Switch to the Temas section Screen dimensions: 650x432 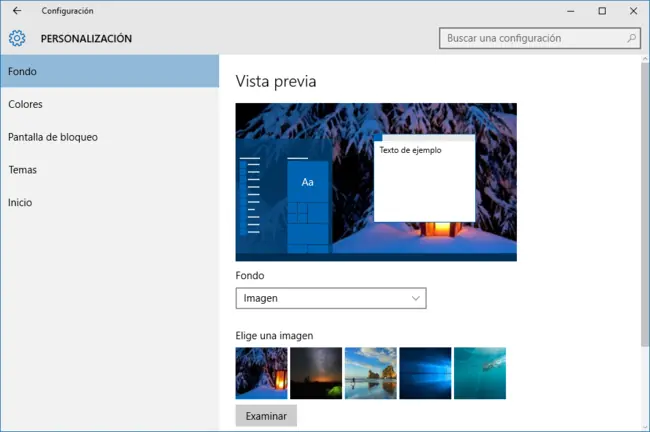(x=109, y=170)
